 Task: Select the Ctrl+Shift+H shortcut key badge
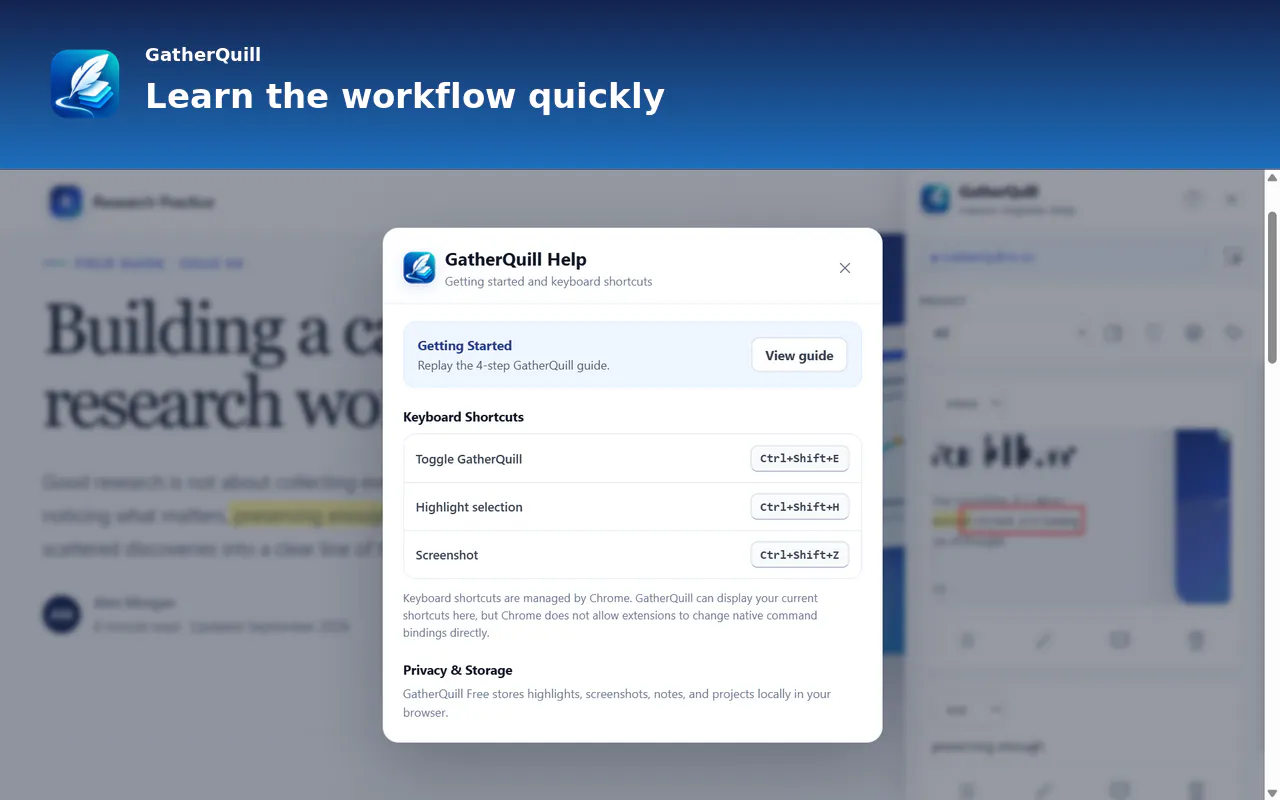(x=799, y=507)
